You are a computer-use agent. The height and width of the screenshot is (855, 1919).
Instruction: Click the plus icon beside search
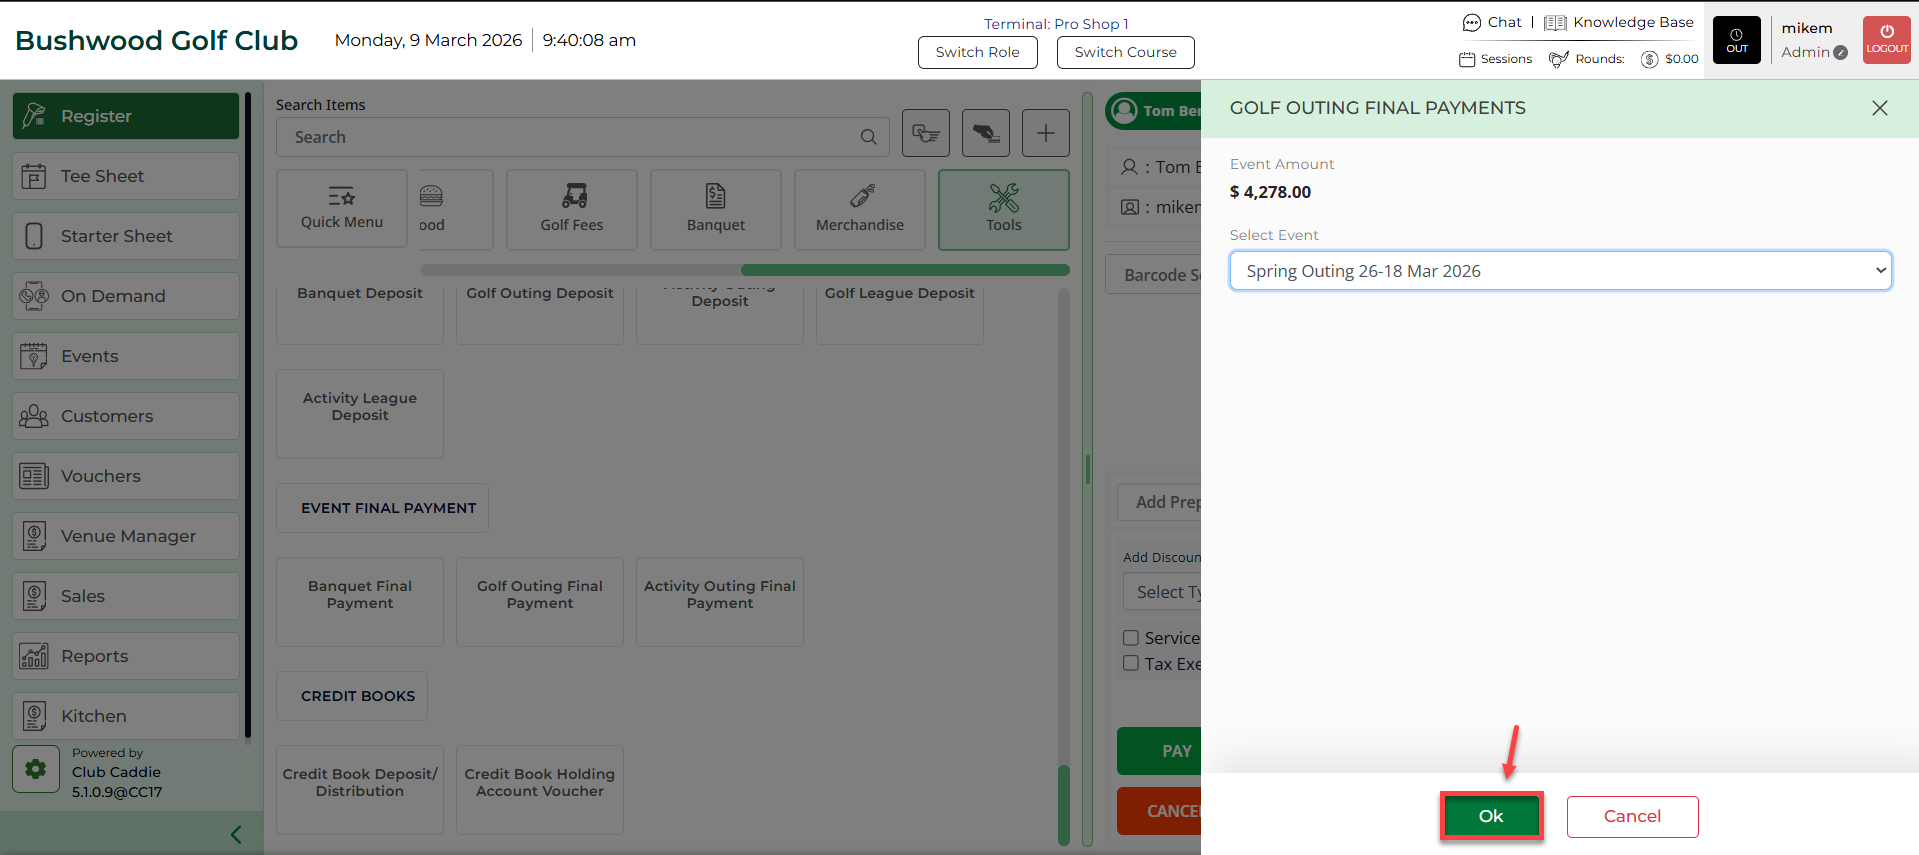click(1045, 134)
